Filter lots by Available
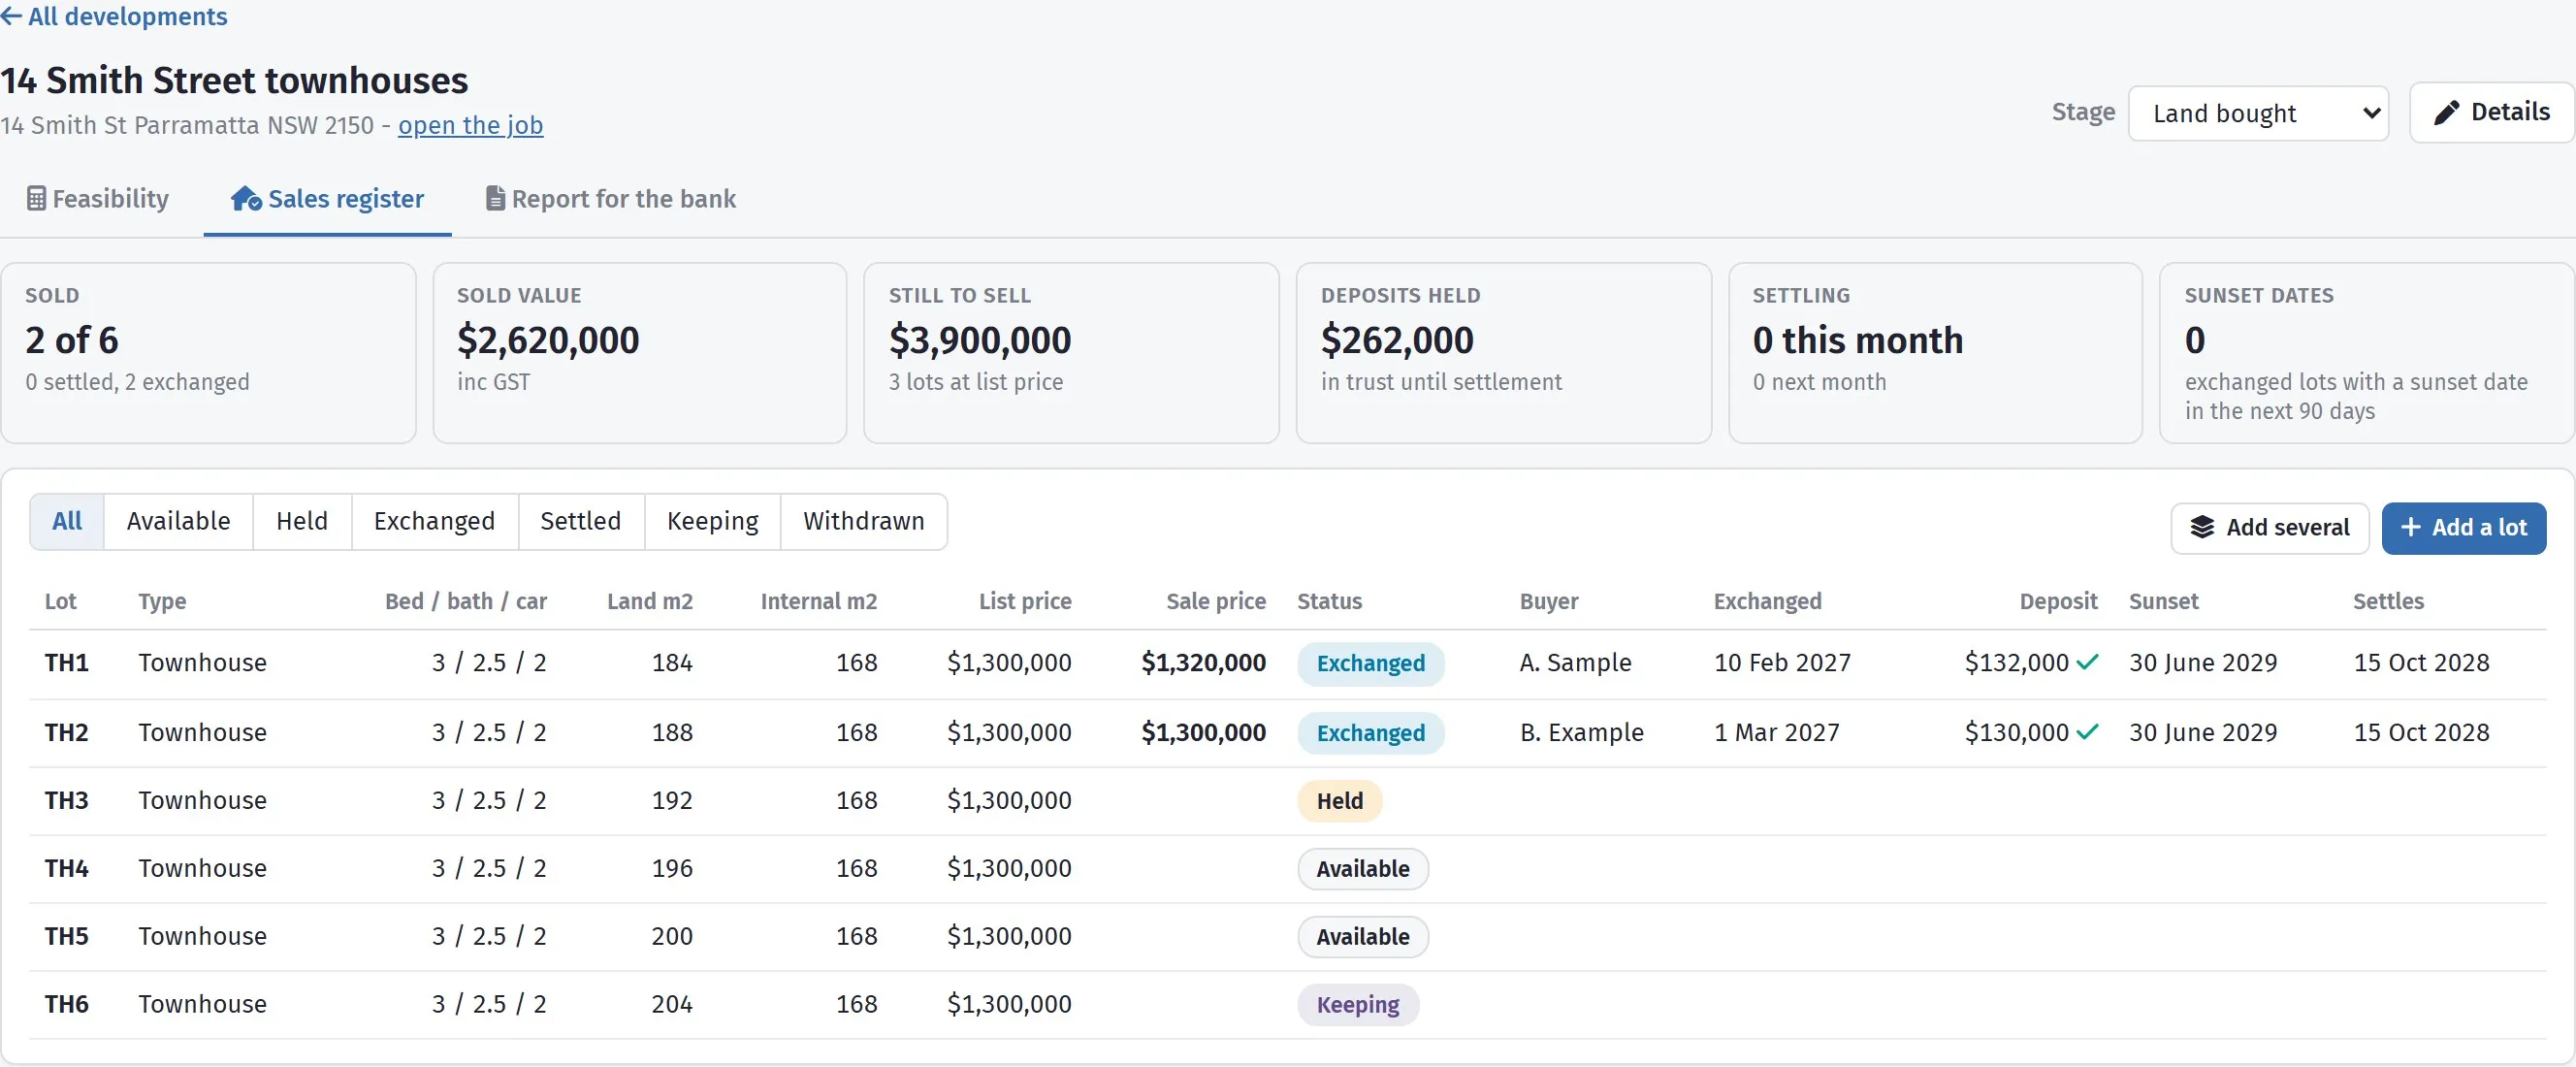This screenshot has height=1067, width=2576. [178, 521]
